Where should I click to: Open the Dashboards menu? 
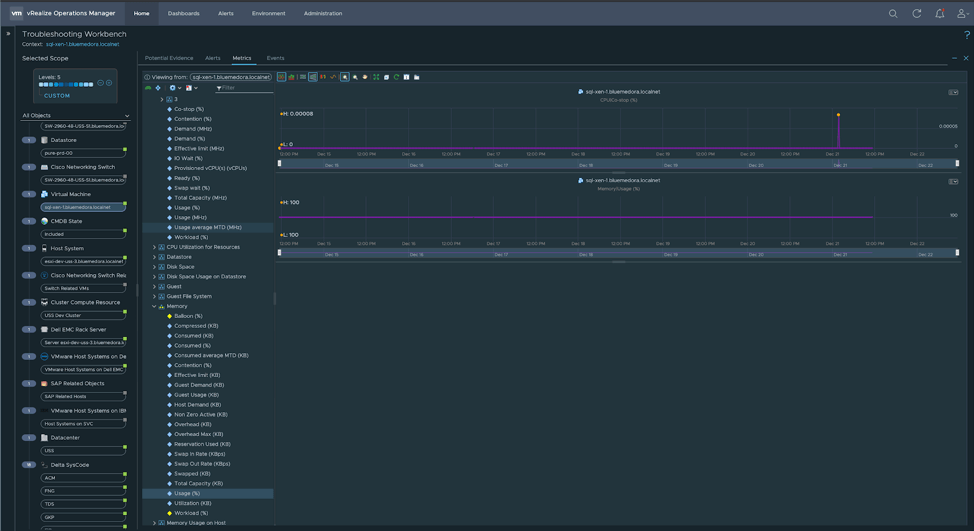tap(183, 13)
